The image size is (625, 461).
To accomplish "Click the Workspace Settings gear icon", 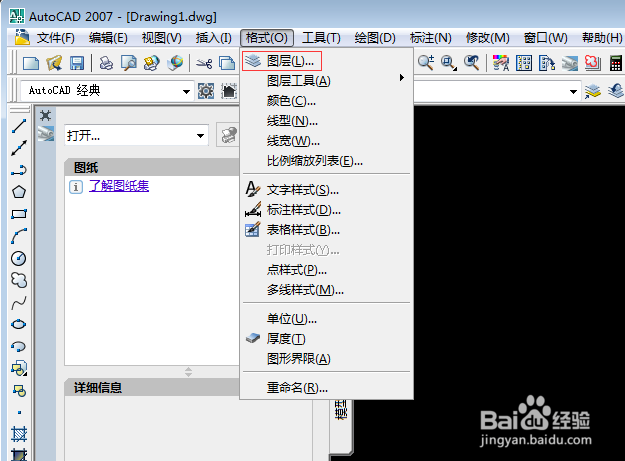I will coord(206,91).
